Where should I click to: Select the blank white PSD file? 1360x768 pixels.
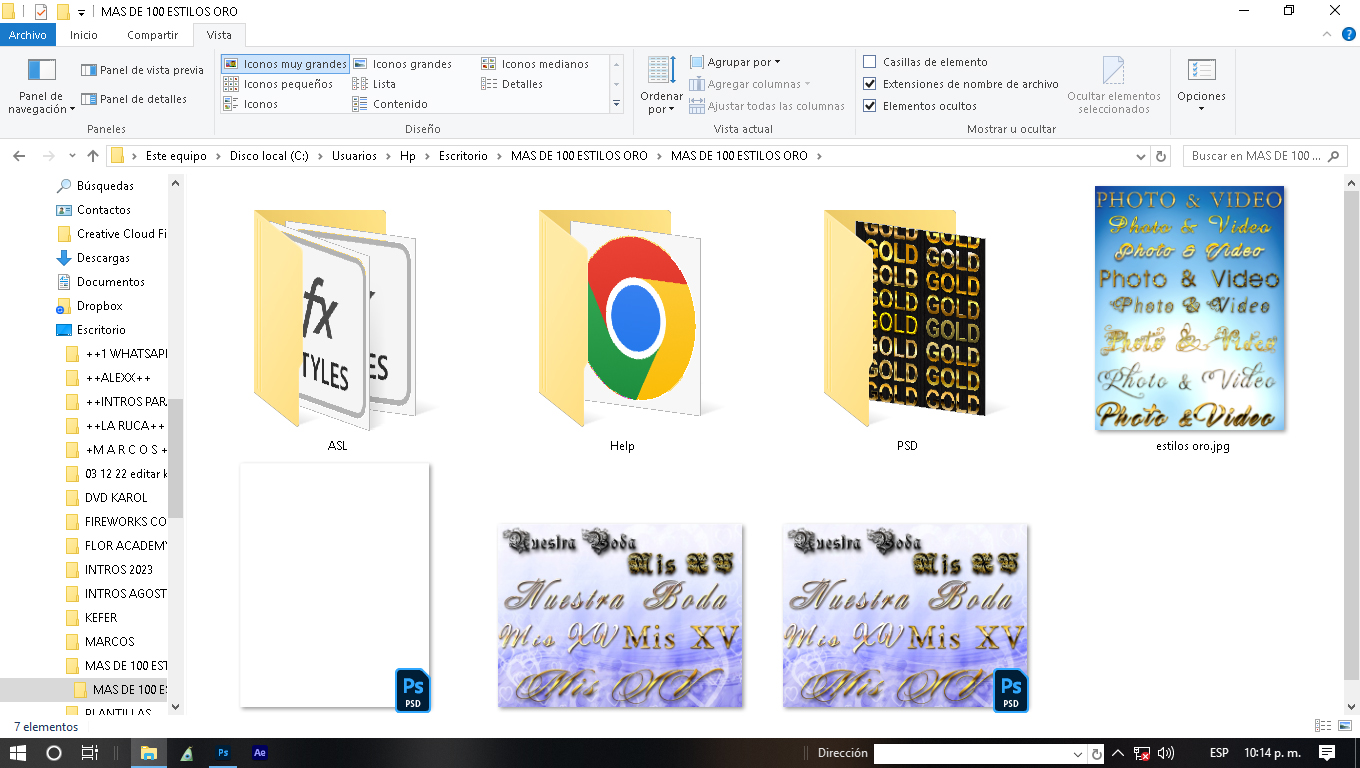335,586
